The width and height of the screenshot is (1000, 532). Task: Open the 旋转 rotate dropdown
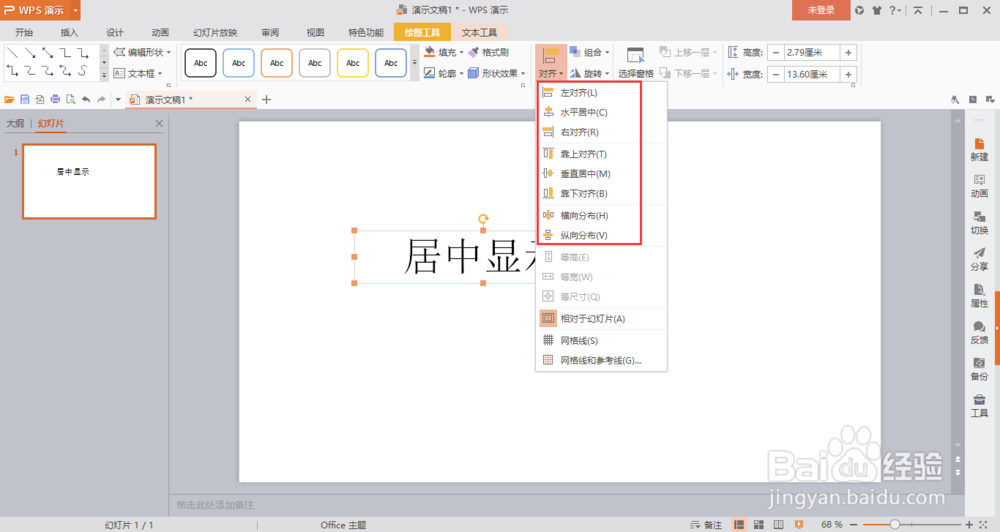pos(589,73)
